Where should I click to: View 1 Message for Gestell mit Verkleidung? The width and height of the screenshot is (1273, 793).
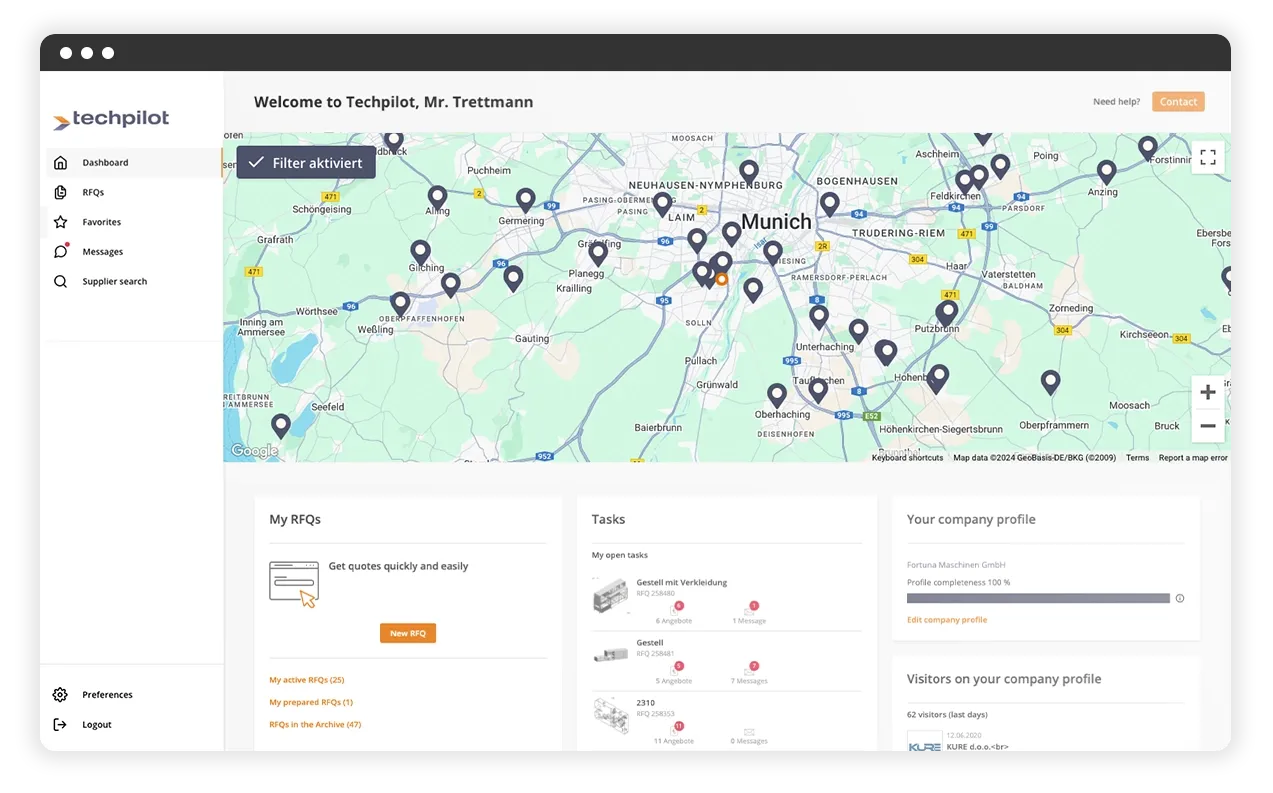pos(750,614)
